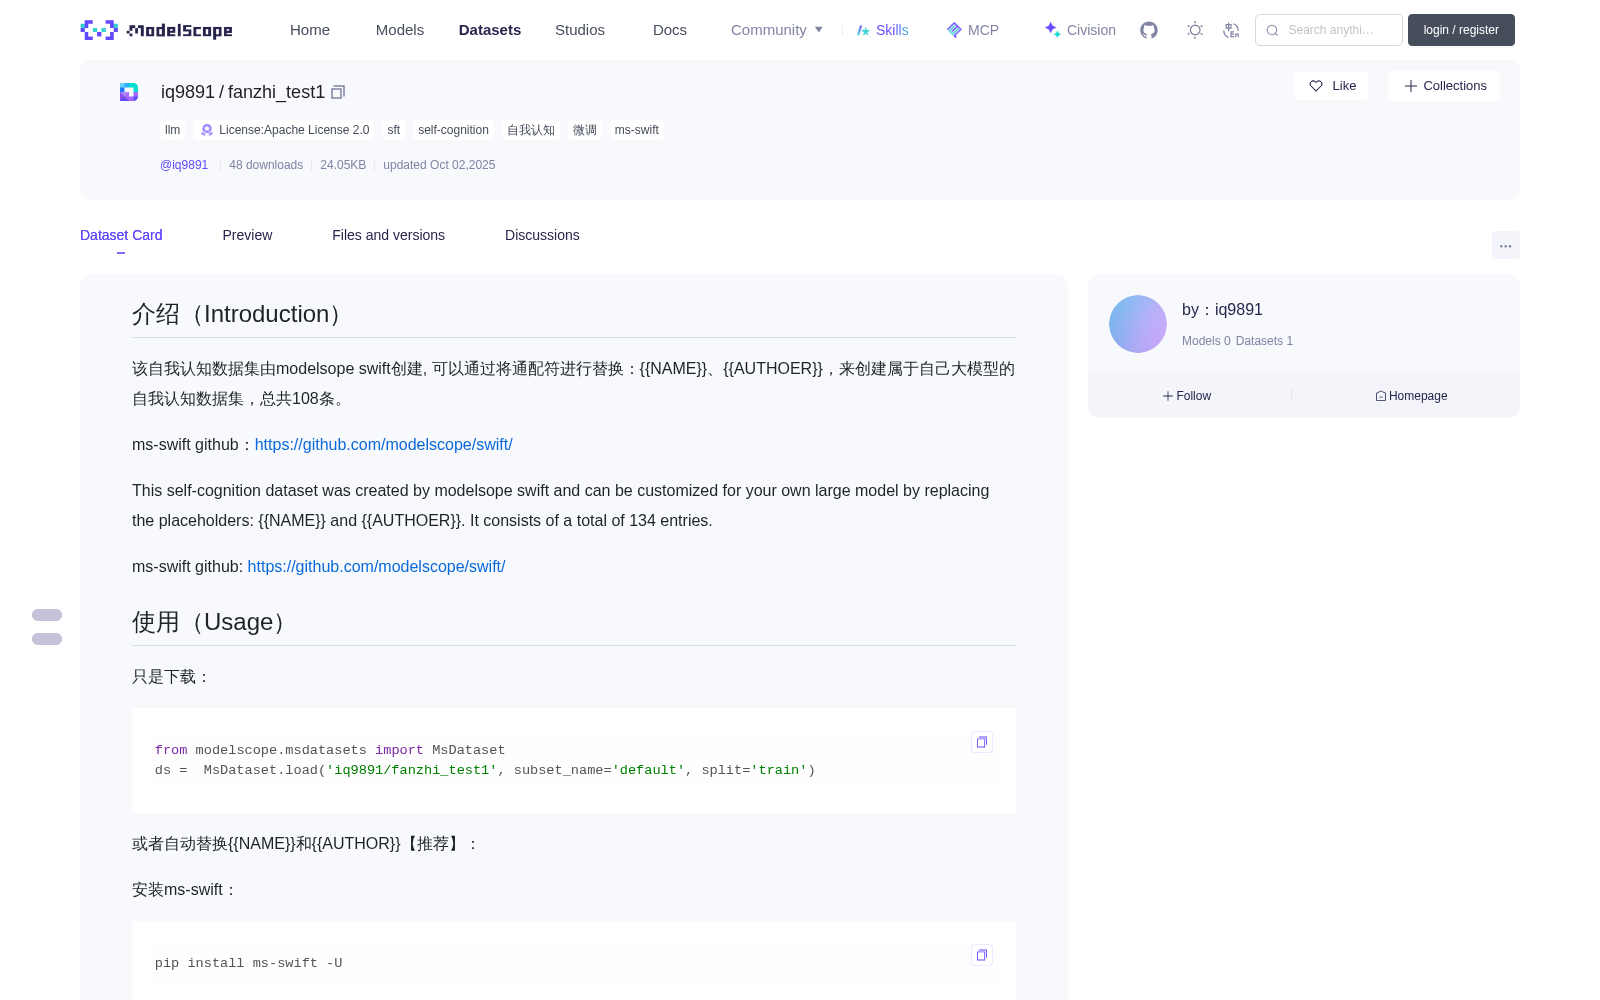
Task: Copy dataset name iq9891/fanzhi_test1 icon
Action: (x=338, y=92)
